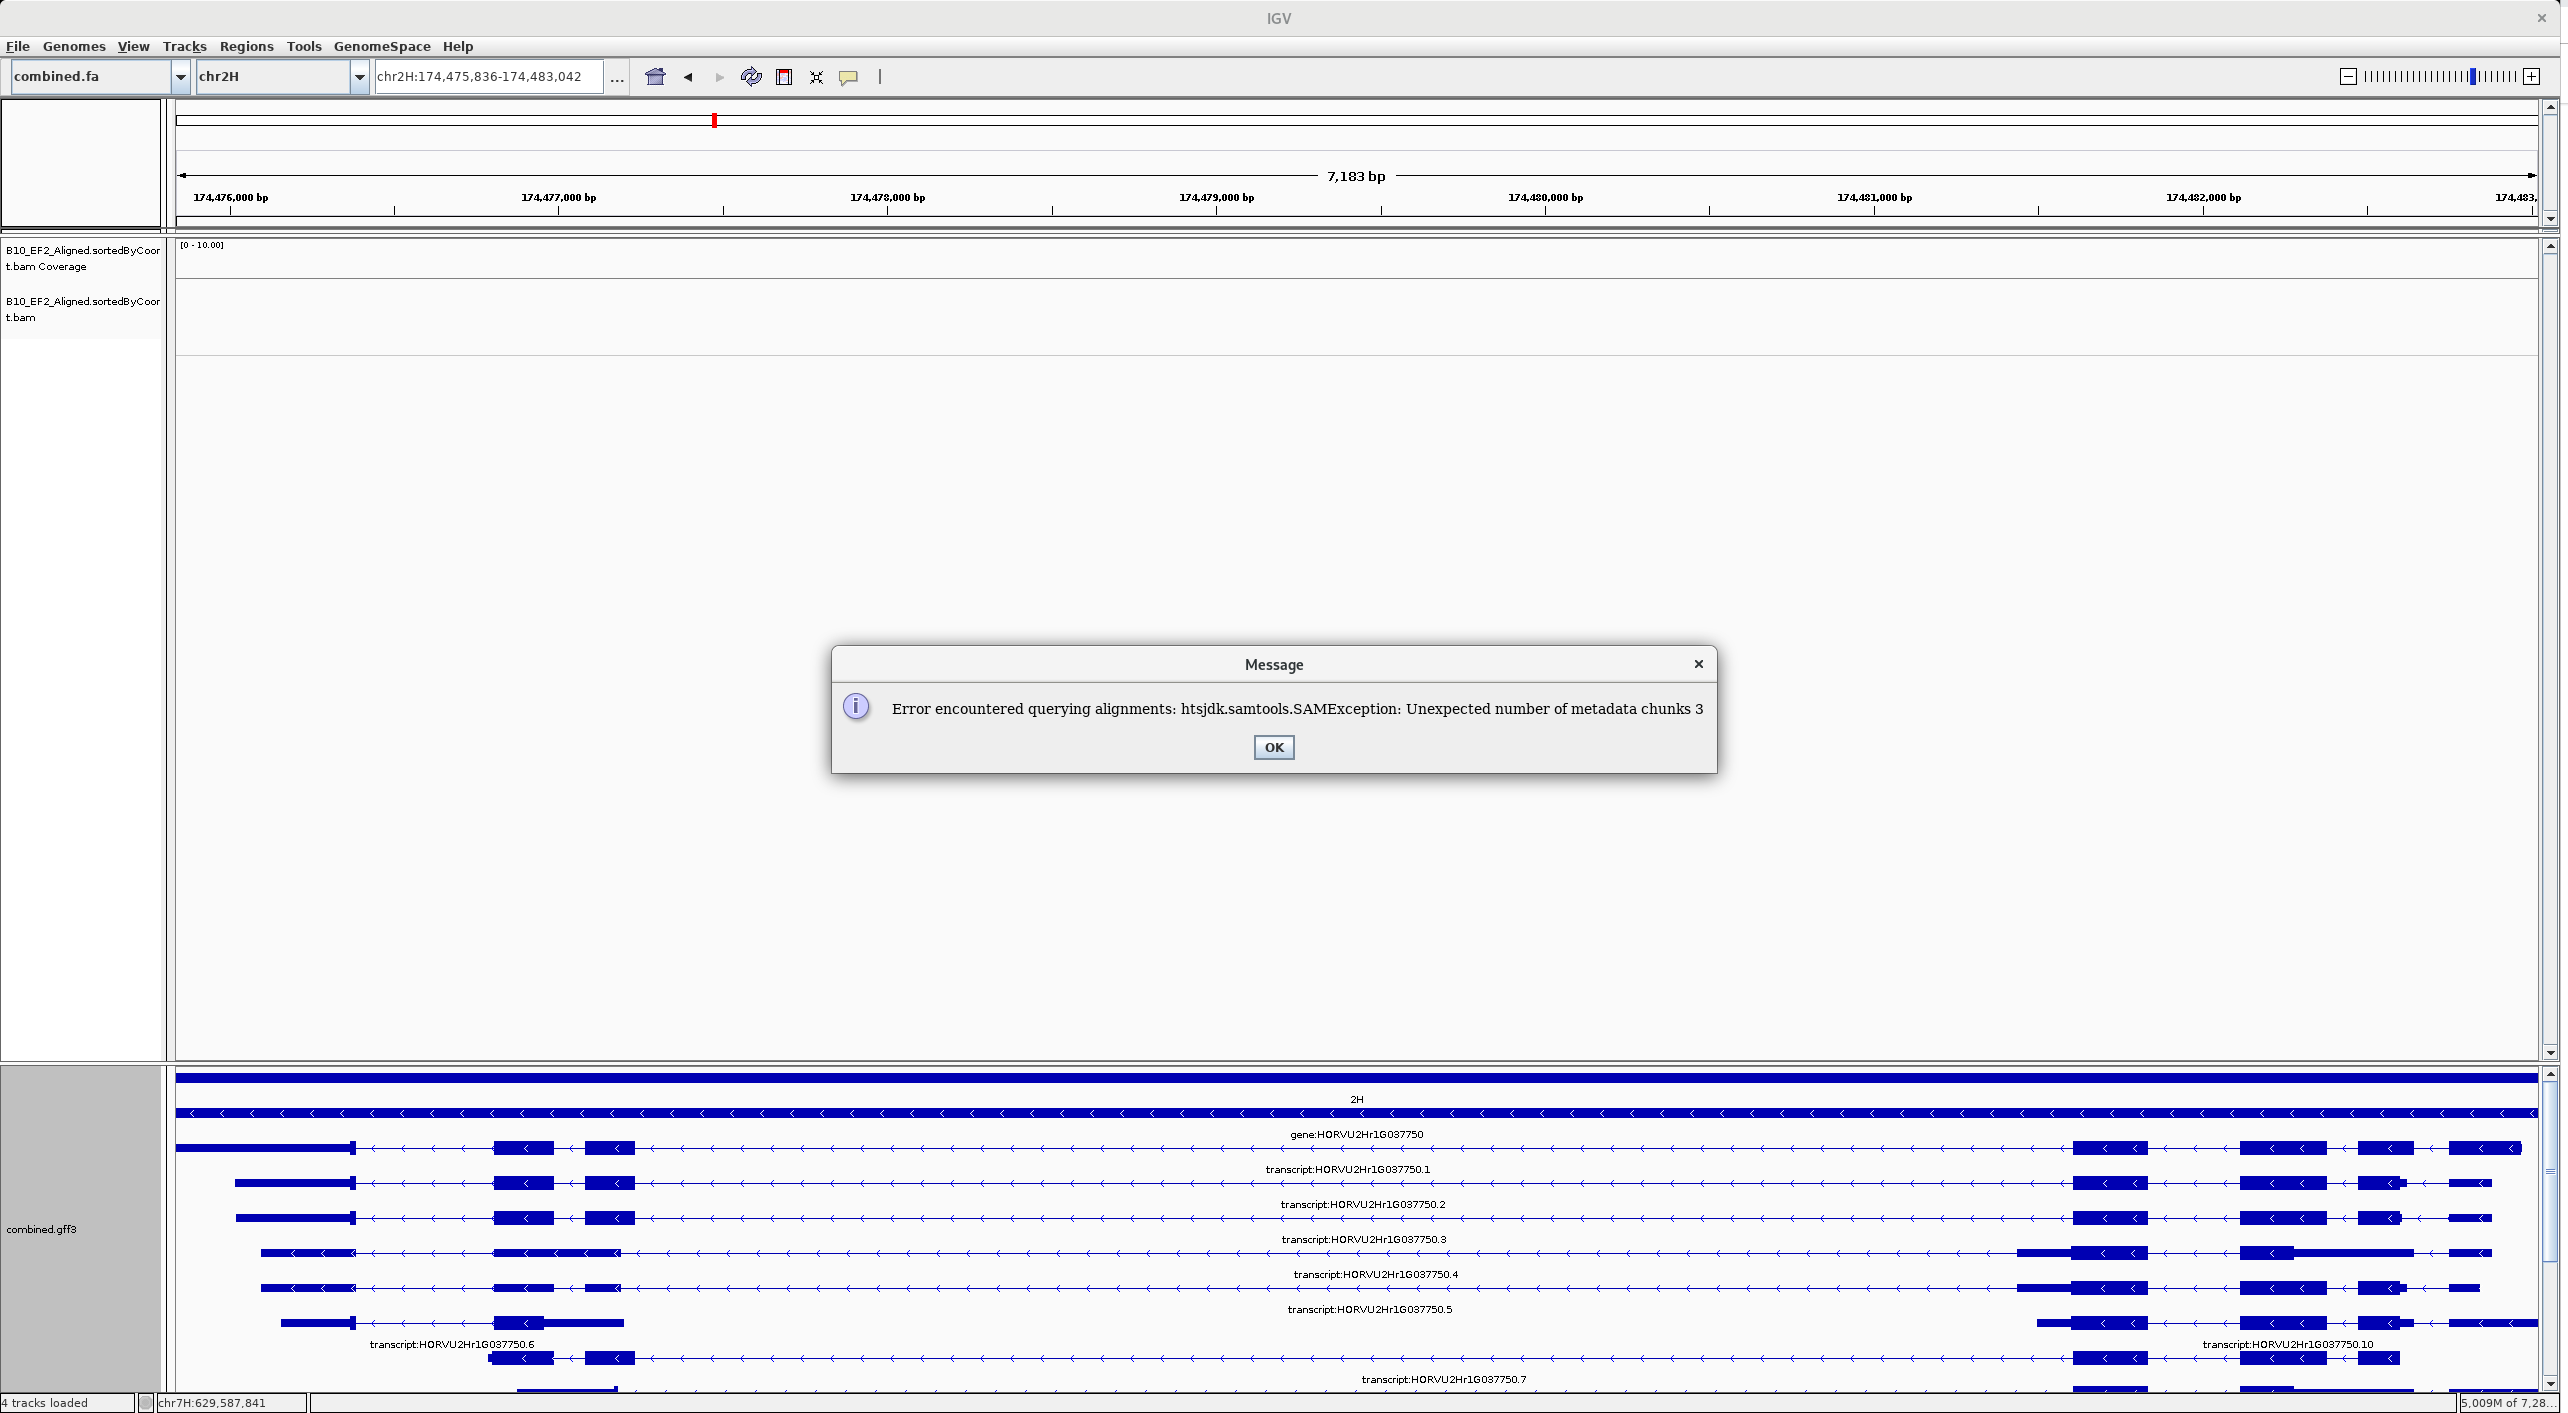Click the forward navigation arrow

click(x=719, y=77)
